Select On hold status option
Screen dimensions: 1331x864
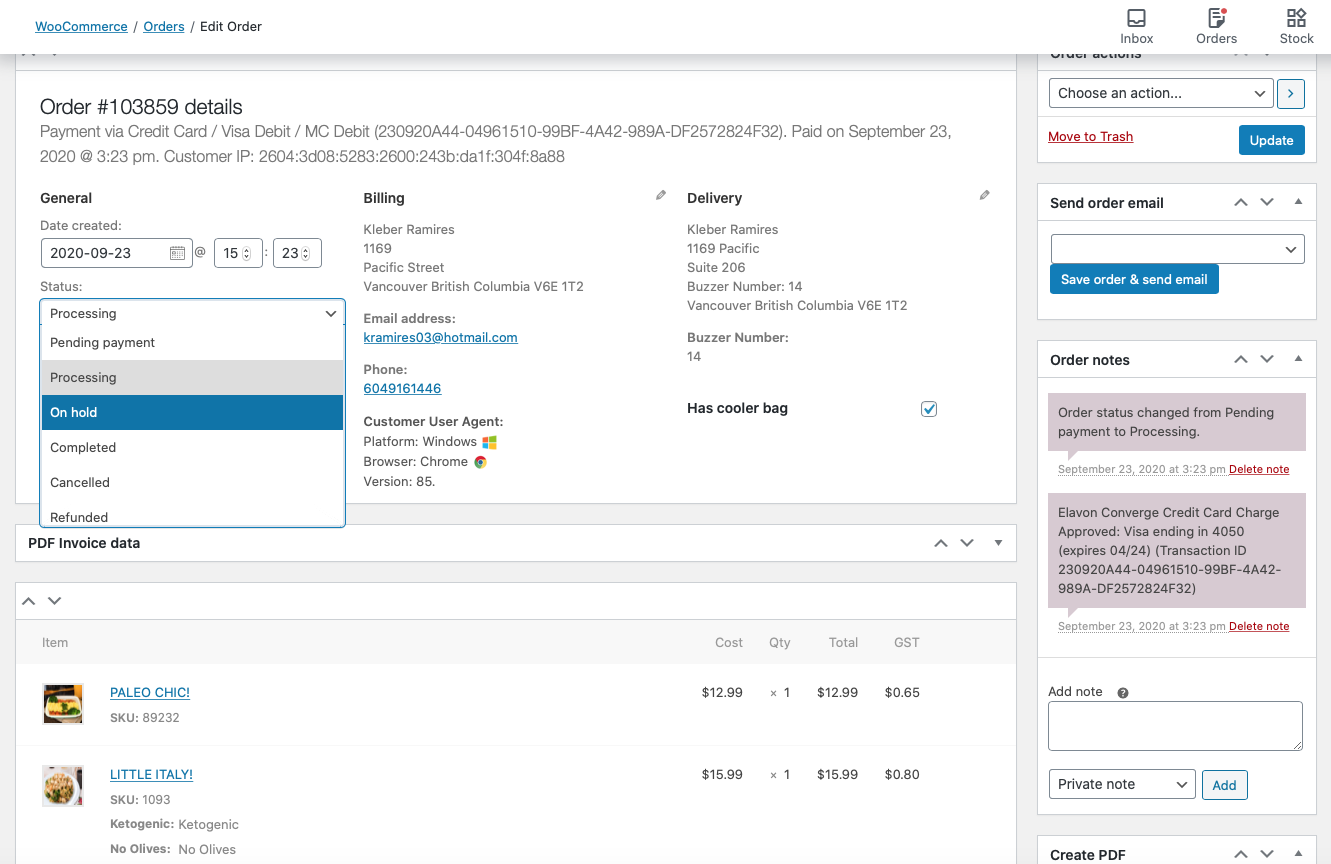tap(192, 412)
